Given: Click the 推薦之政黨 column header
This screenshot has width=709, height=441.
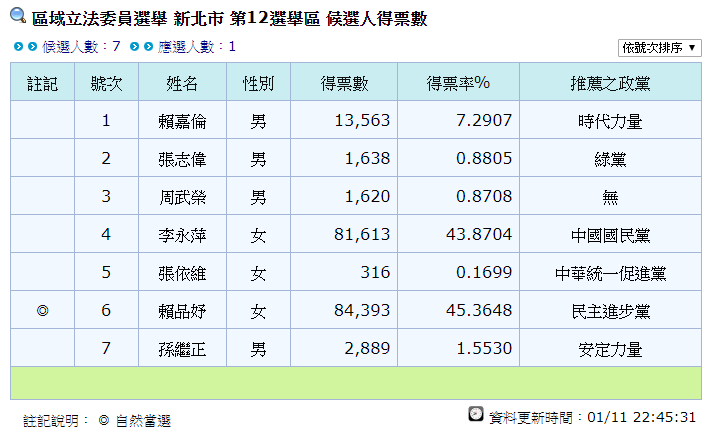Looking at the screenshot, I should tap(610, 83).
